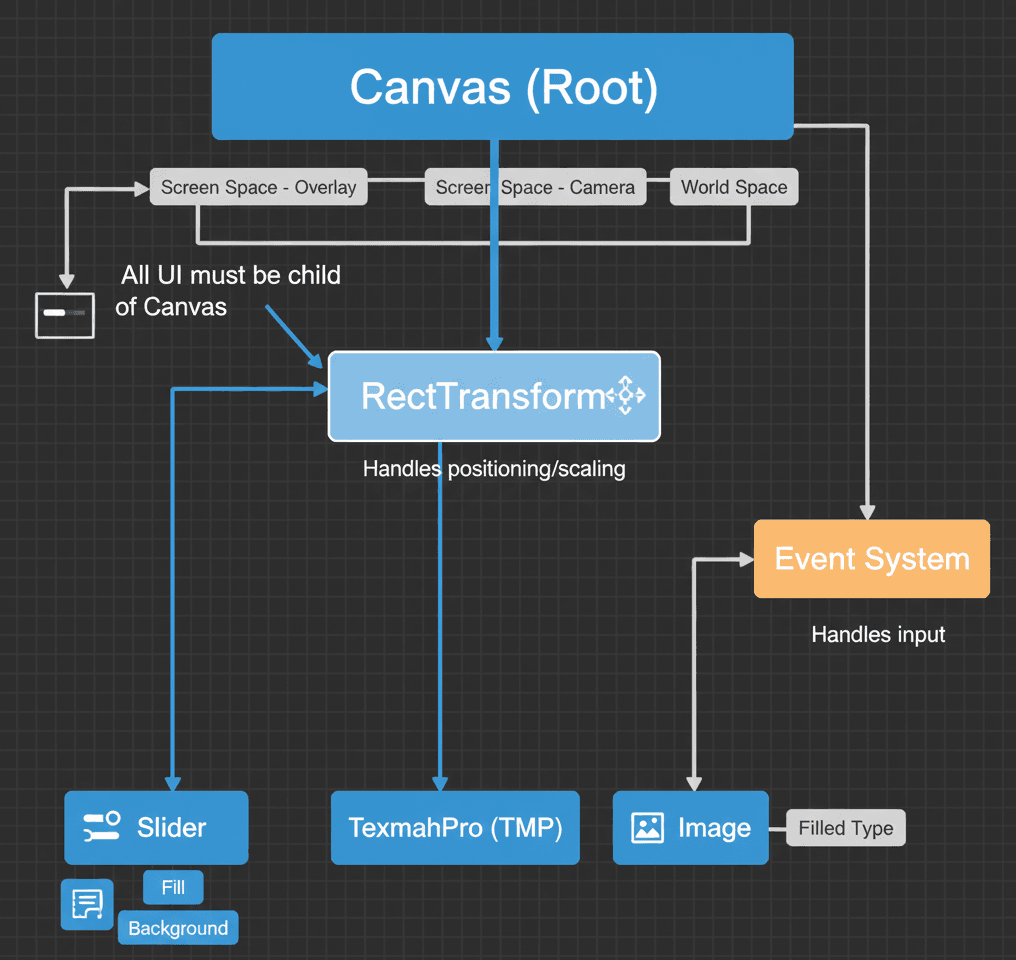Open the note icon beside the Fill tag

(87, 905)
